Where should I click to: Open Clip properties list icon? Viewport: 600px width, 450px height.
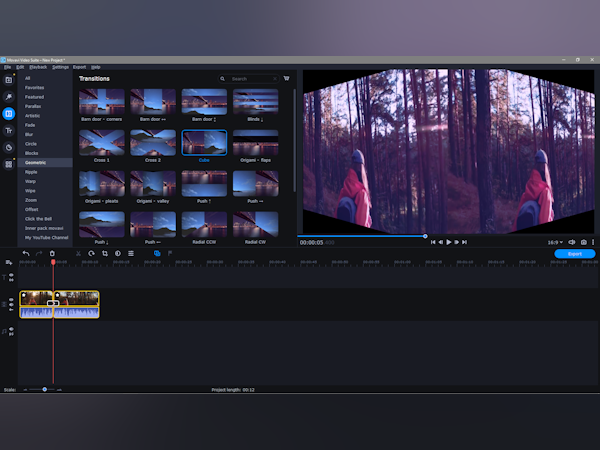(131, 253)
